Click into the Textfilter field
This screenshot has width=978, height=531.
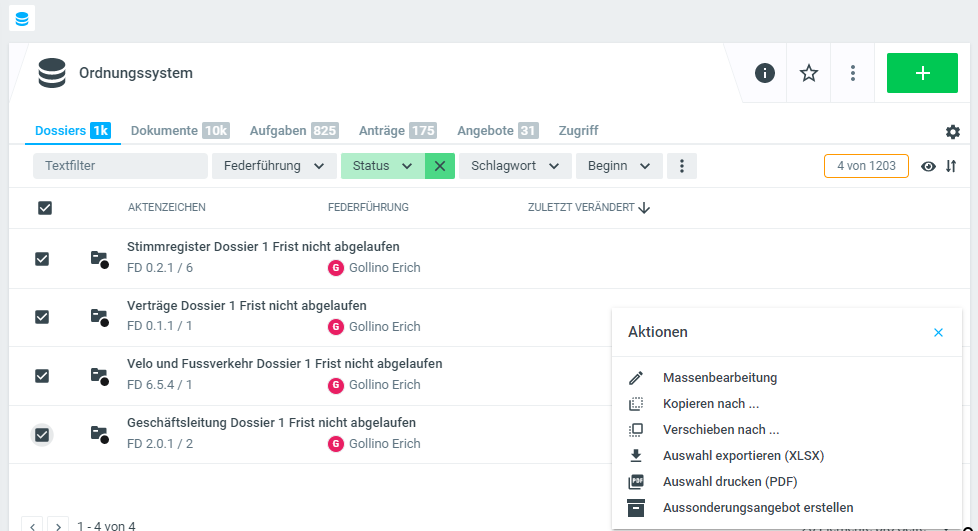[x=120, y=166]
